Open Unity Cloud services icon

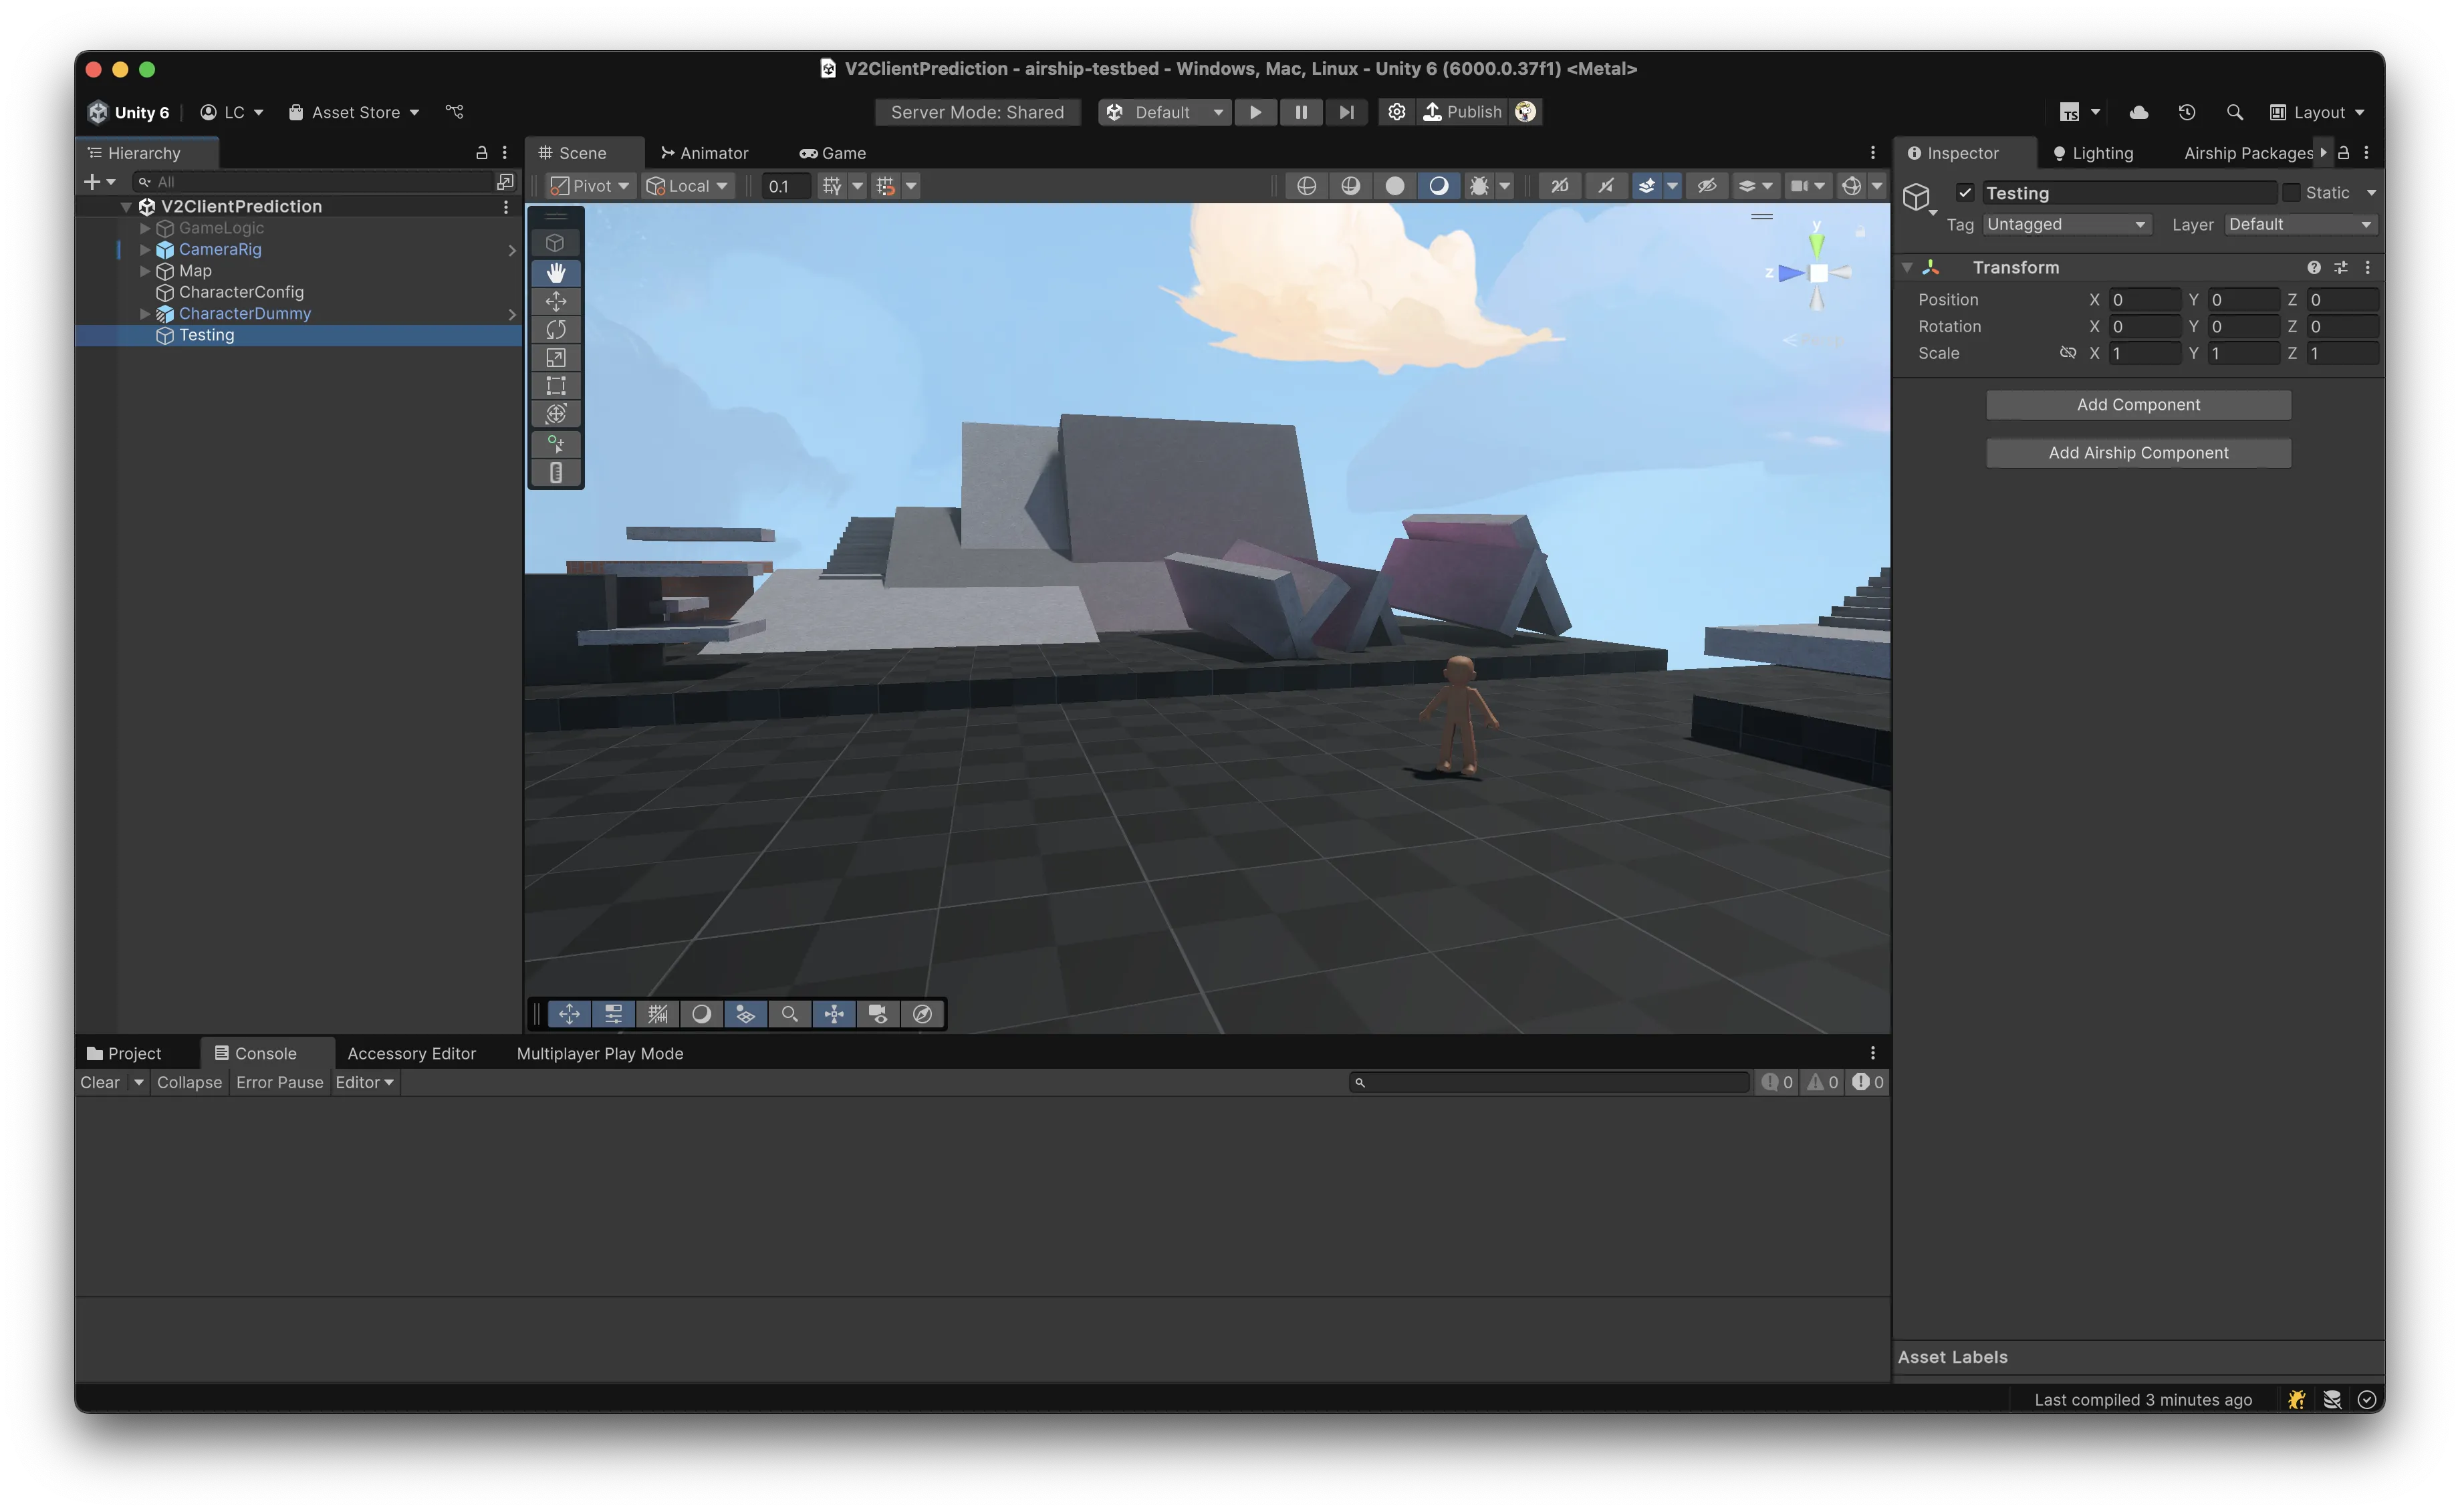click(x=2139, y=112)
